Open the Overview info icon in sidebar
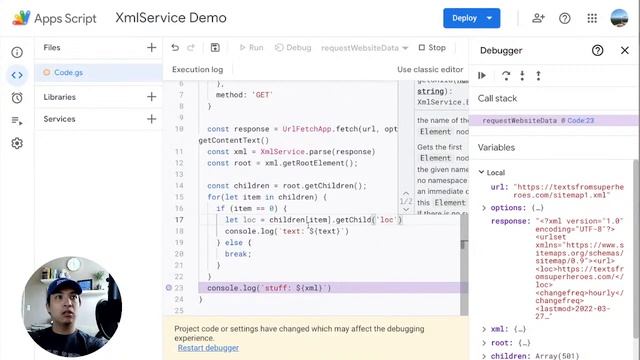Image resolution: width=640 pixels, height=360 pixels. (17, 52)
